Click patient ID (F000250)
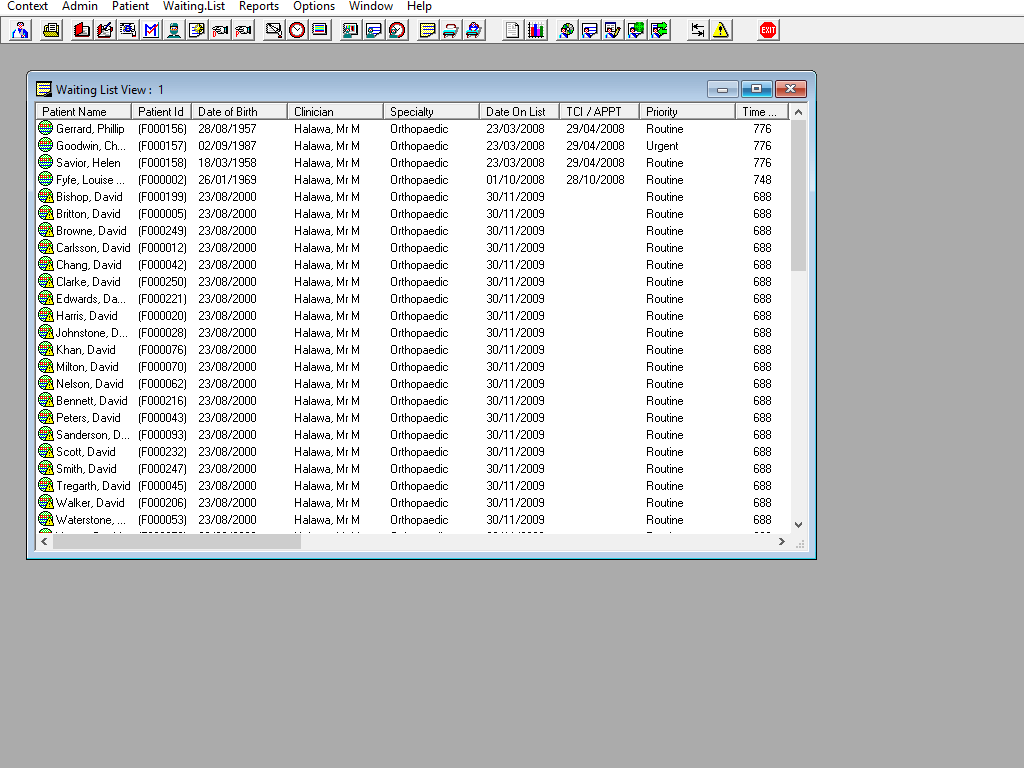 (162, 281)
